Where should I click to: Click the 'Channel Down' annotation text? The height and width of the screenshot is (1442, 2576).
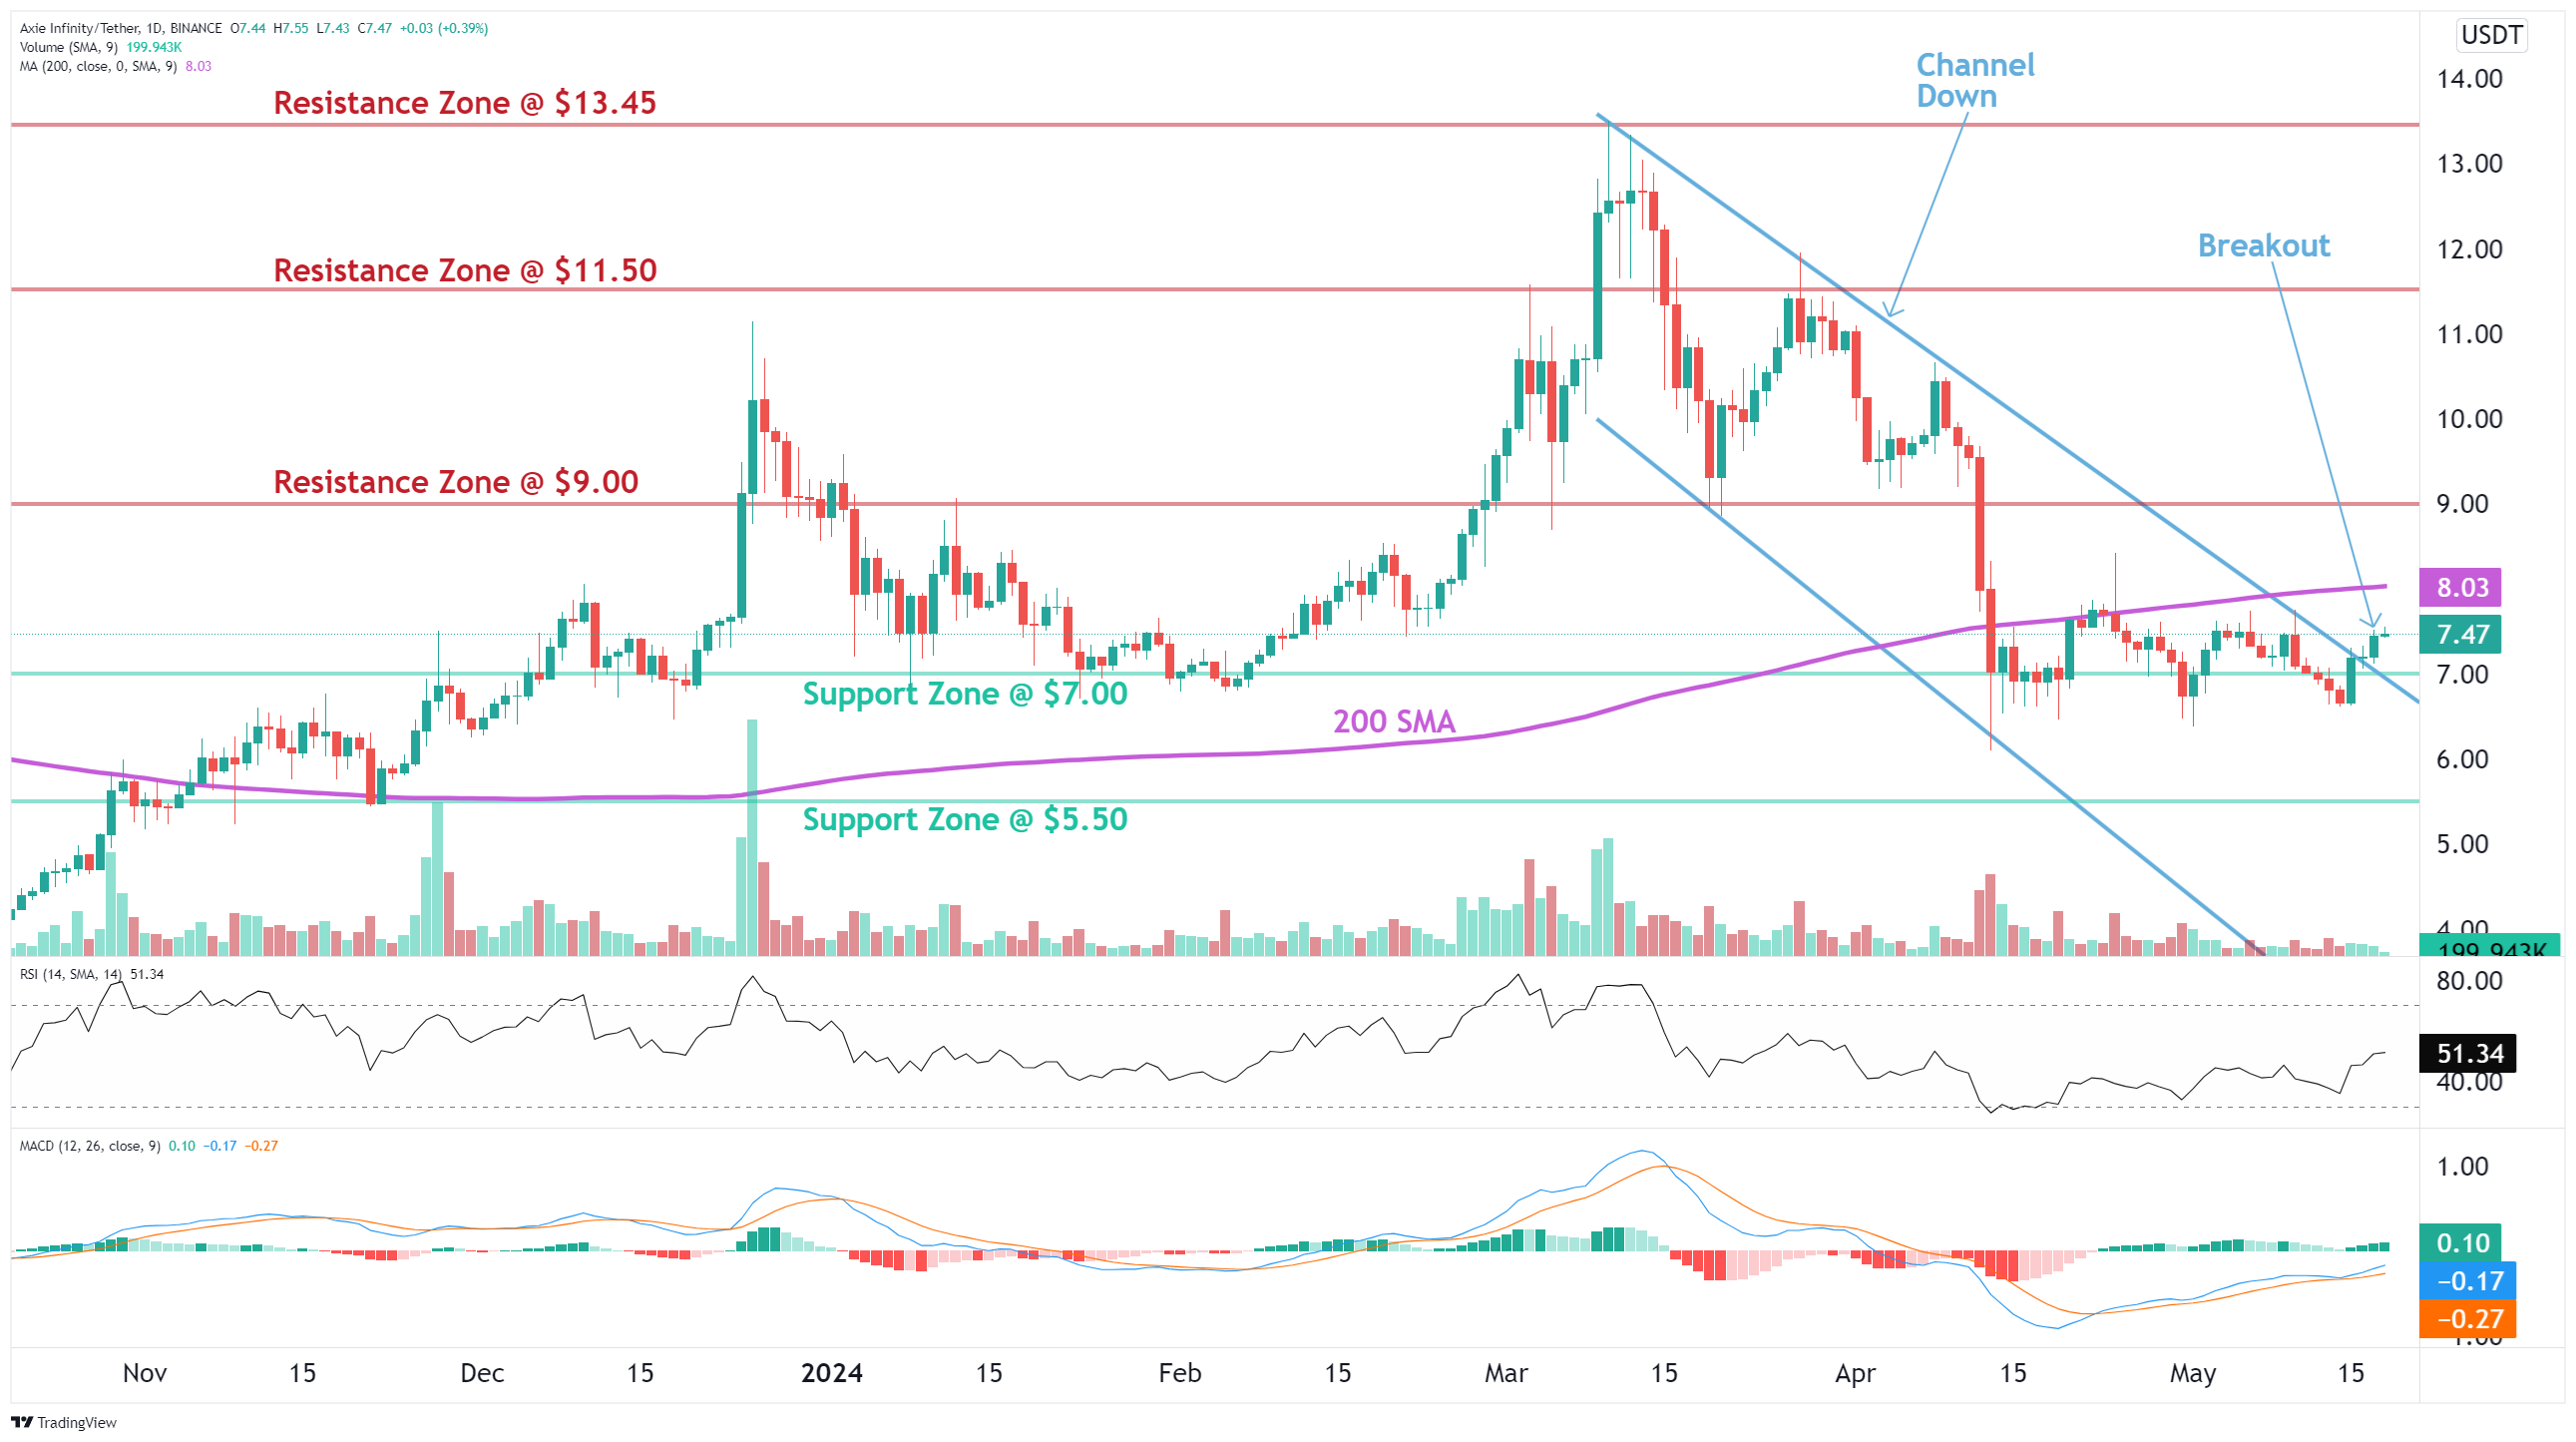(x=1974, y=81)
